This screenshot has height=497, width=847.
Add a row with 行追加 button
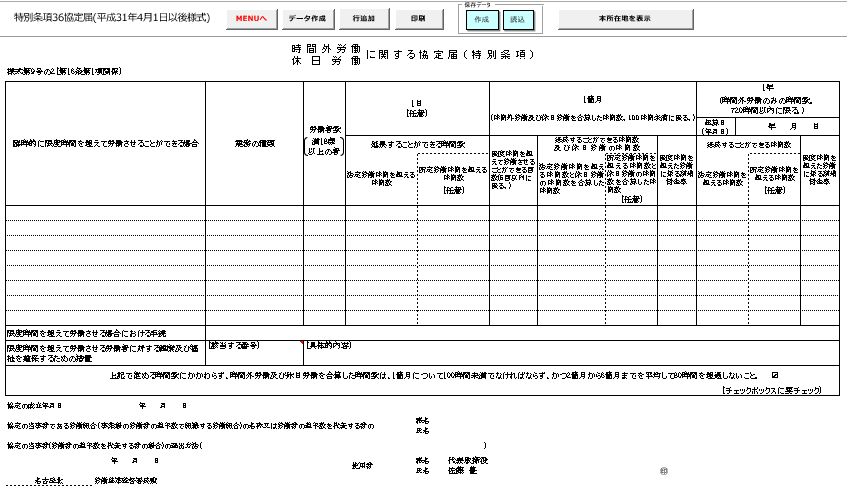[364, 19]
